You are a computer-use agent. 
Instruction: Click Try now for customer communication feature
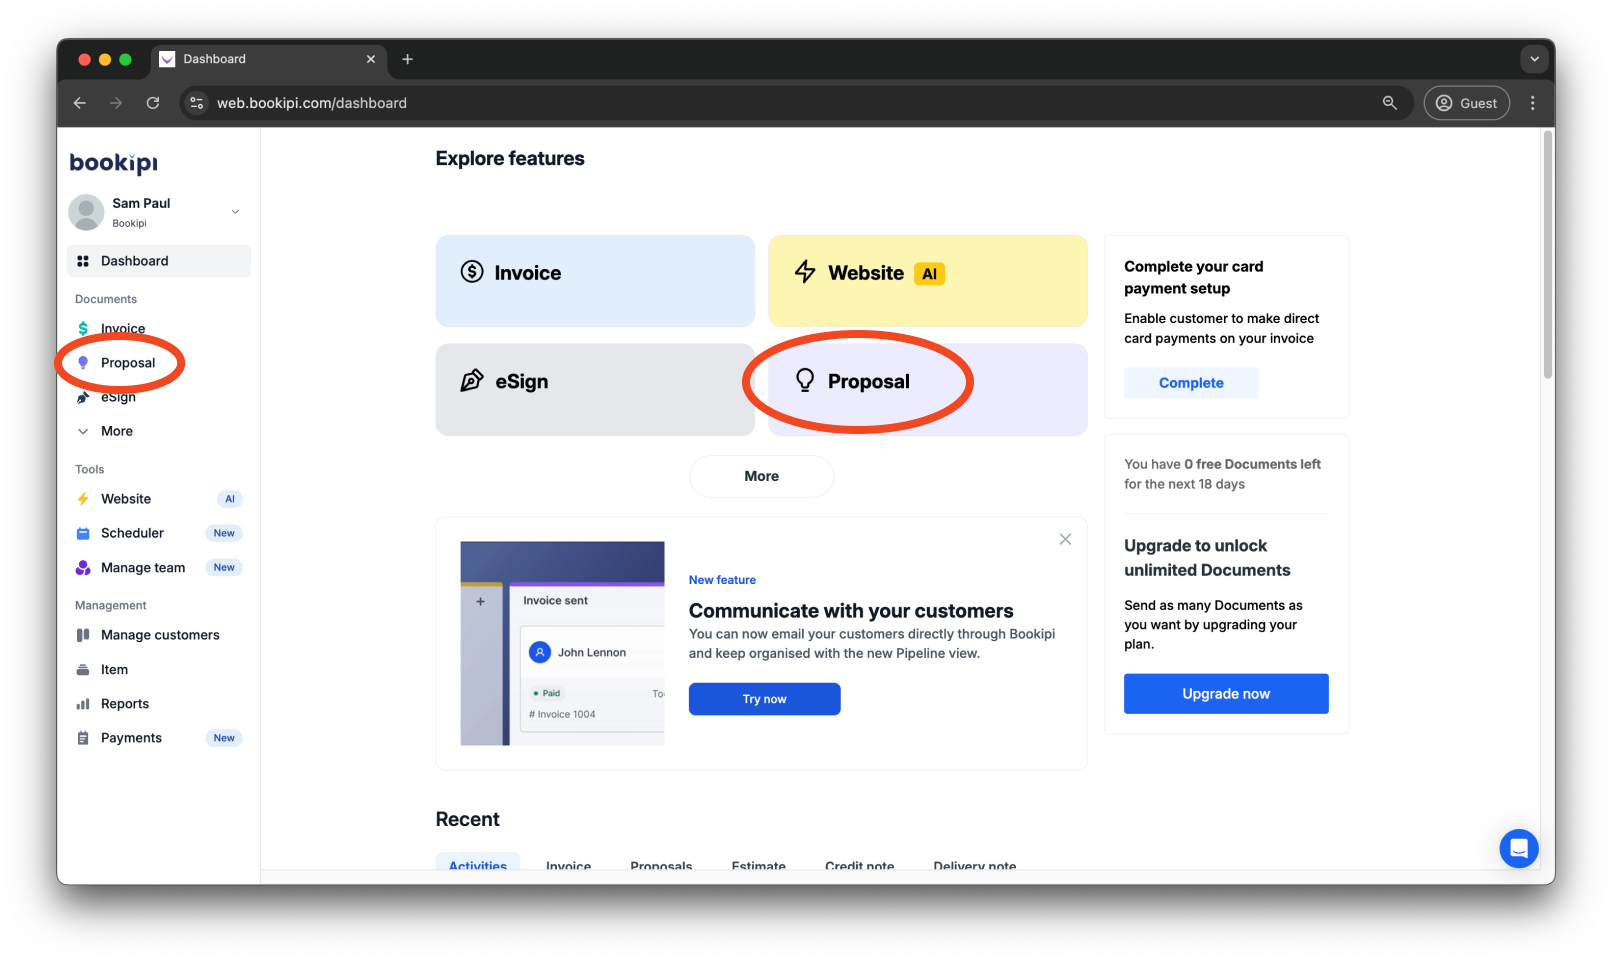click(x=764, y=698)
